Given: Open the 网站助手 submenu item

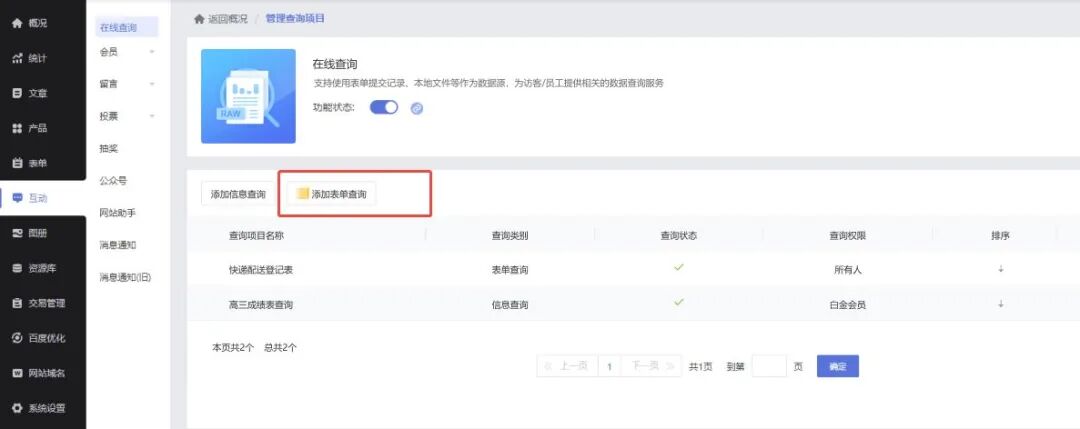Looking at the screenshot, I should pyautogui.click(x=118, y=213).
